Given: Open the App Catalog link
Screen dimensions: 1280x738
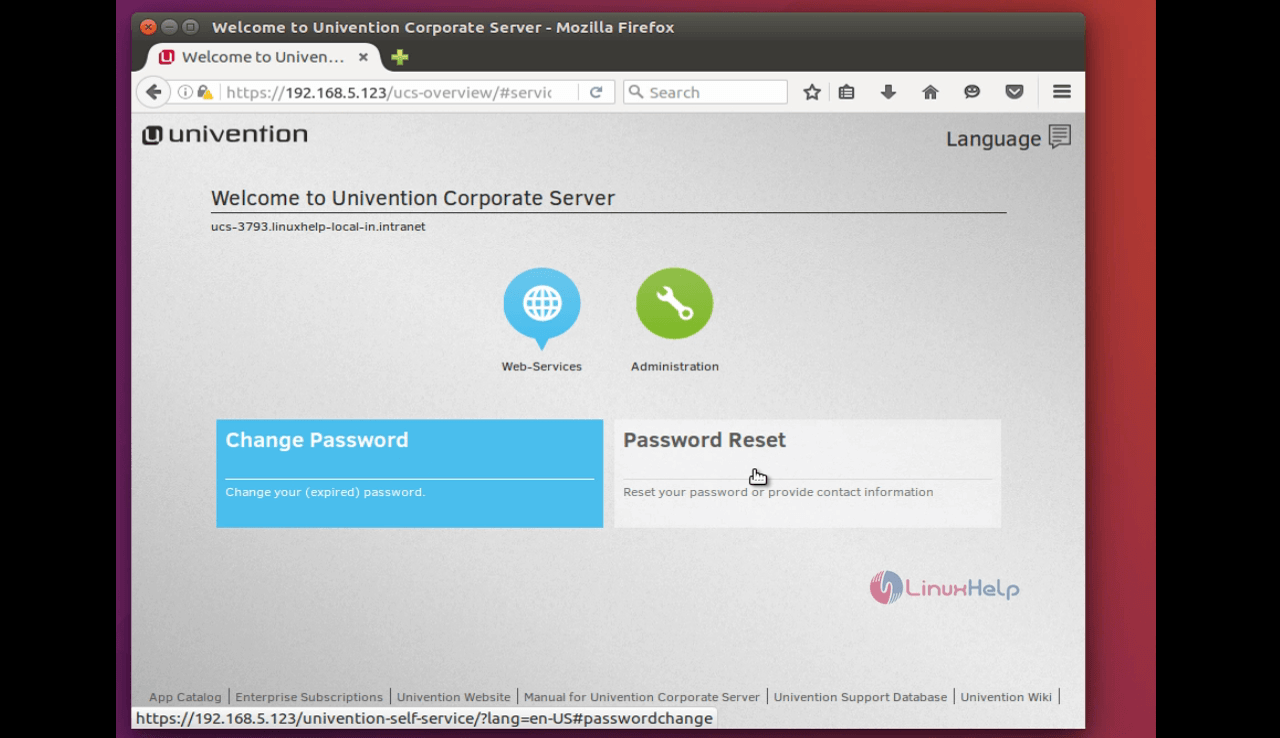Looking at the screenshot, I should tap(185, 697).
